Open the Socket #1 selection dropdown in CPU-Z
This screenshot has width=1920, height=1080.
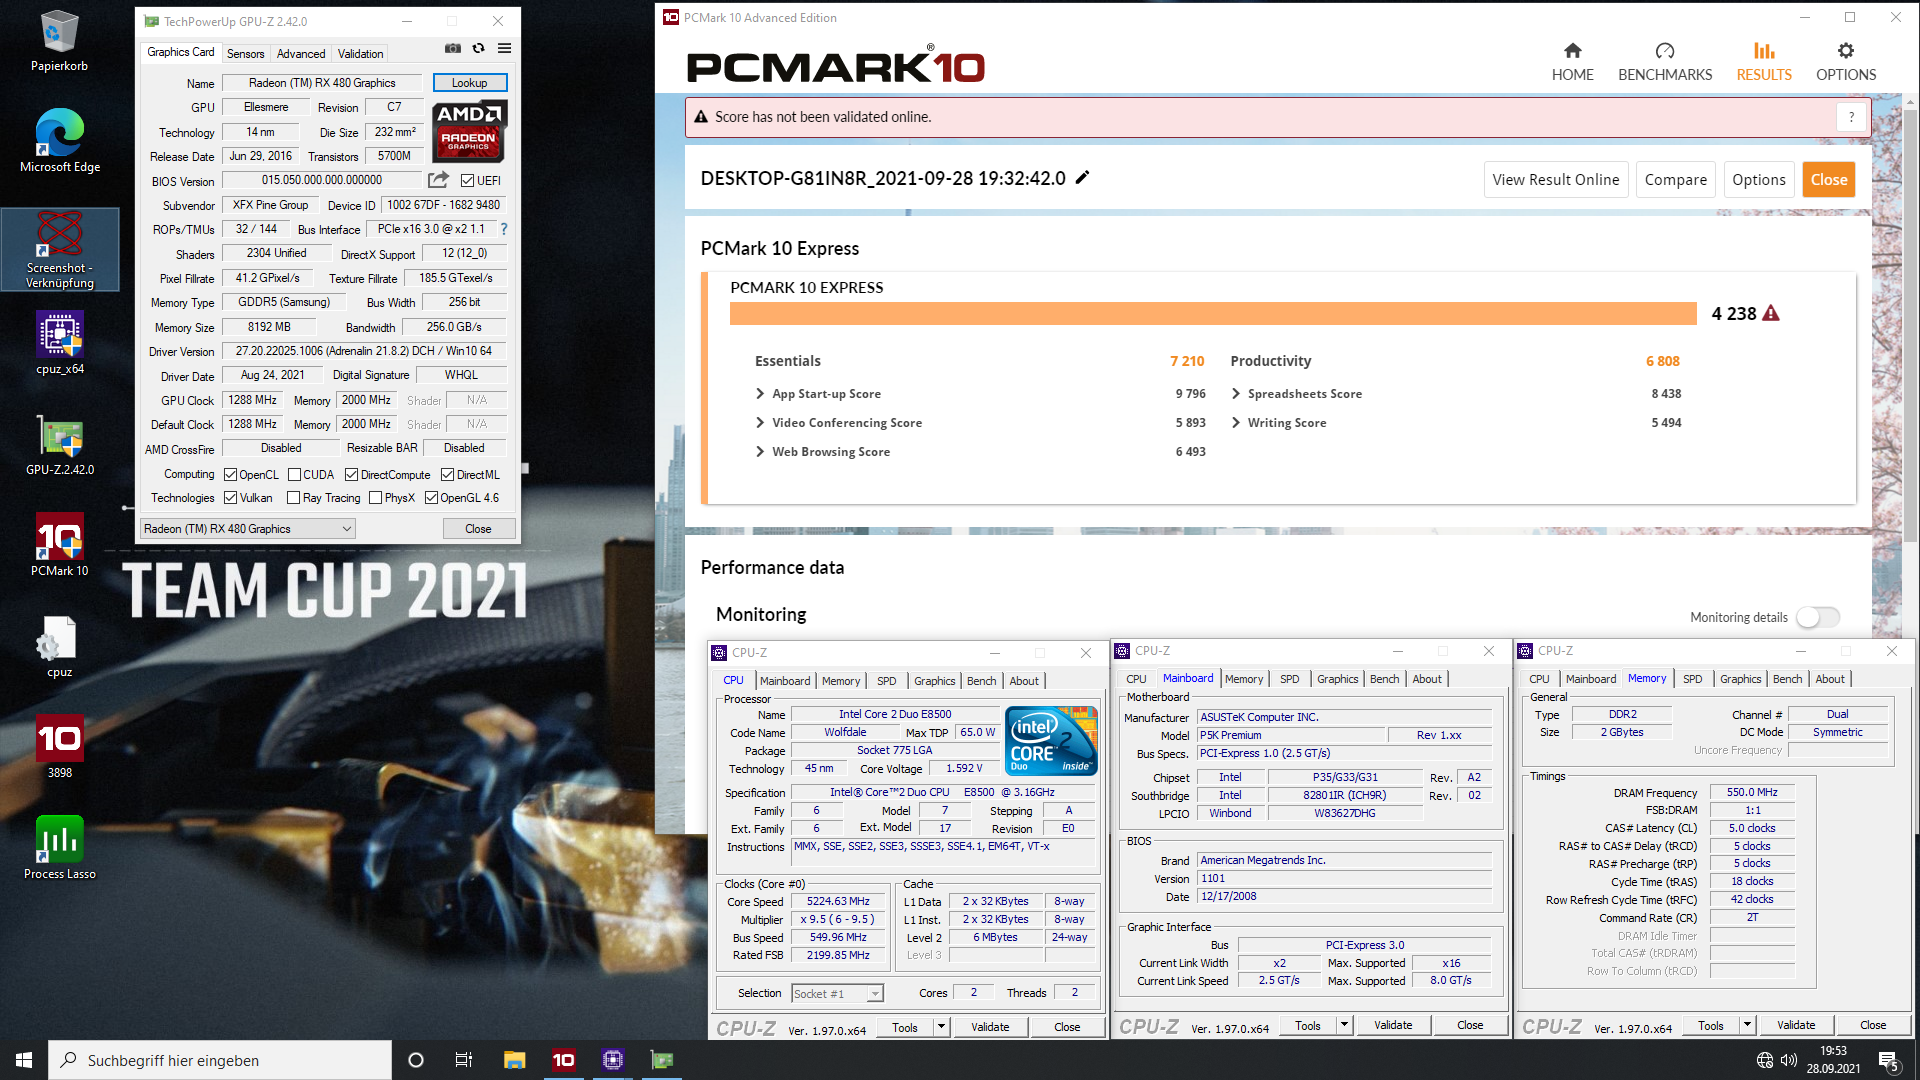pyautogui.click(x=837, y=994)
